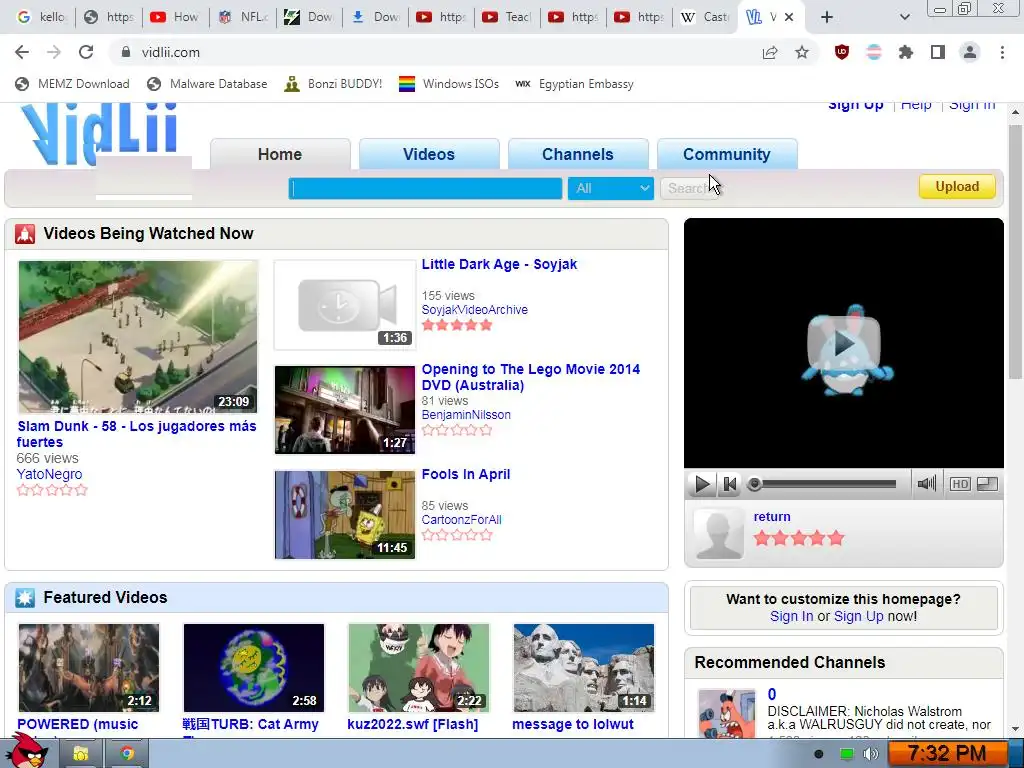This screenshot has width=1024, height=768.
Task: Click the VidLii search text field
Action: (425, 188)
